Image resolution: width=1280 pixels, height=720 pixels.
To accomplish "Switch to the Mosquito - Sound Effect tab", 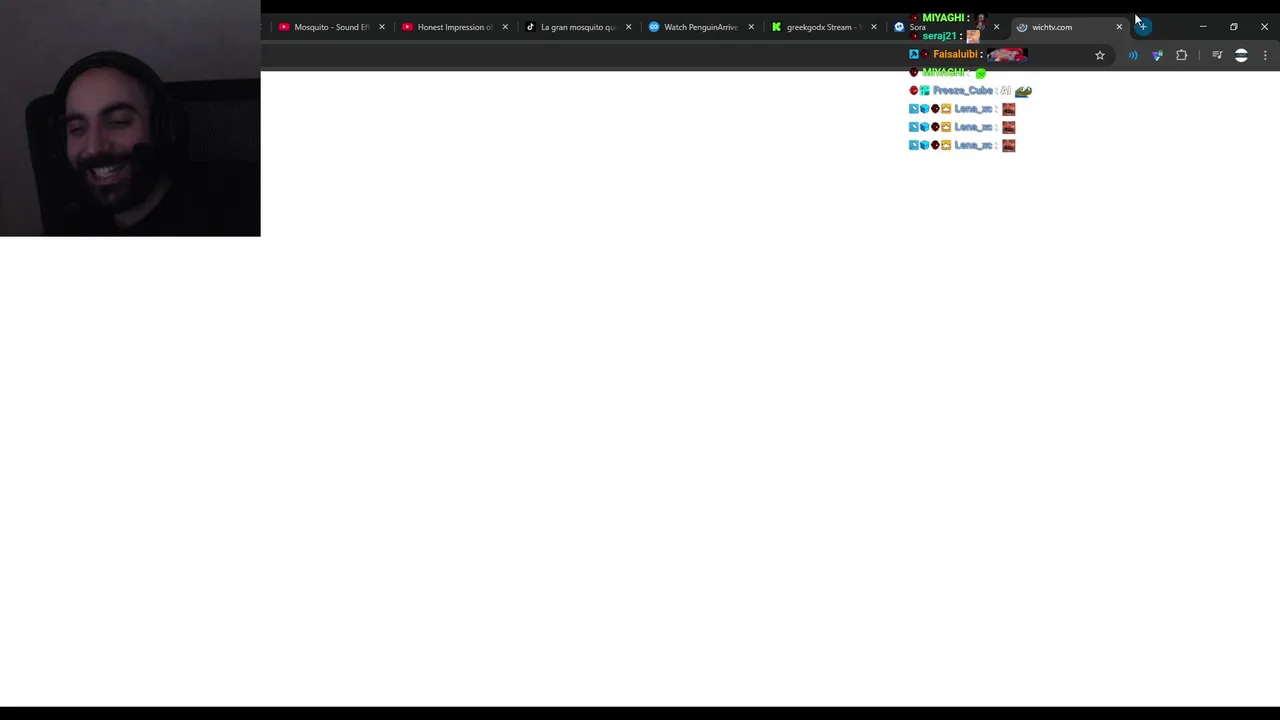I will click(332, 27).
